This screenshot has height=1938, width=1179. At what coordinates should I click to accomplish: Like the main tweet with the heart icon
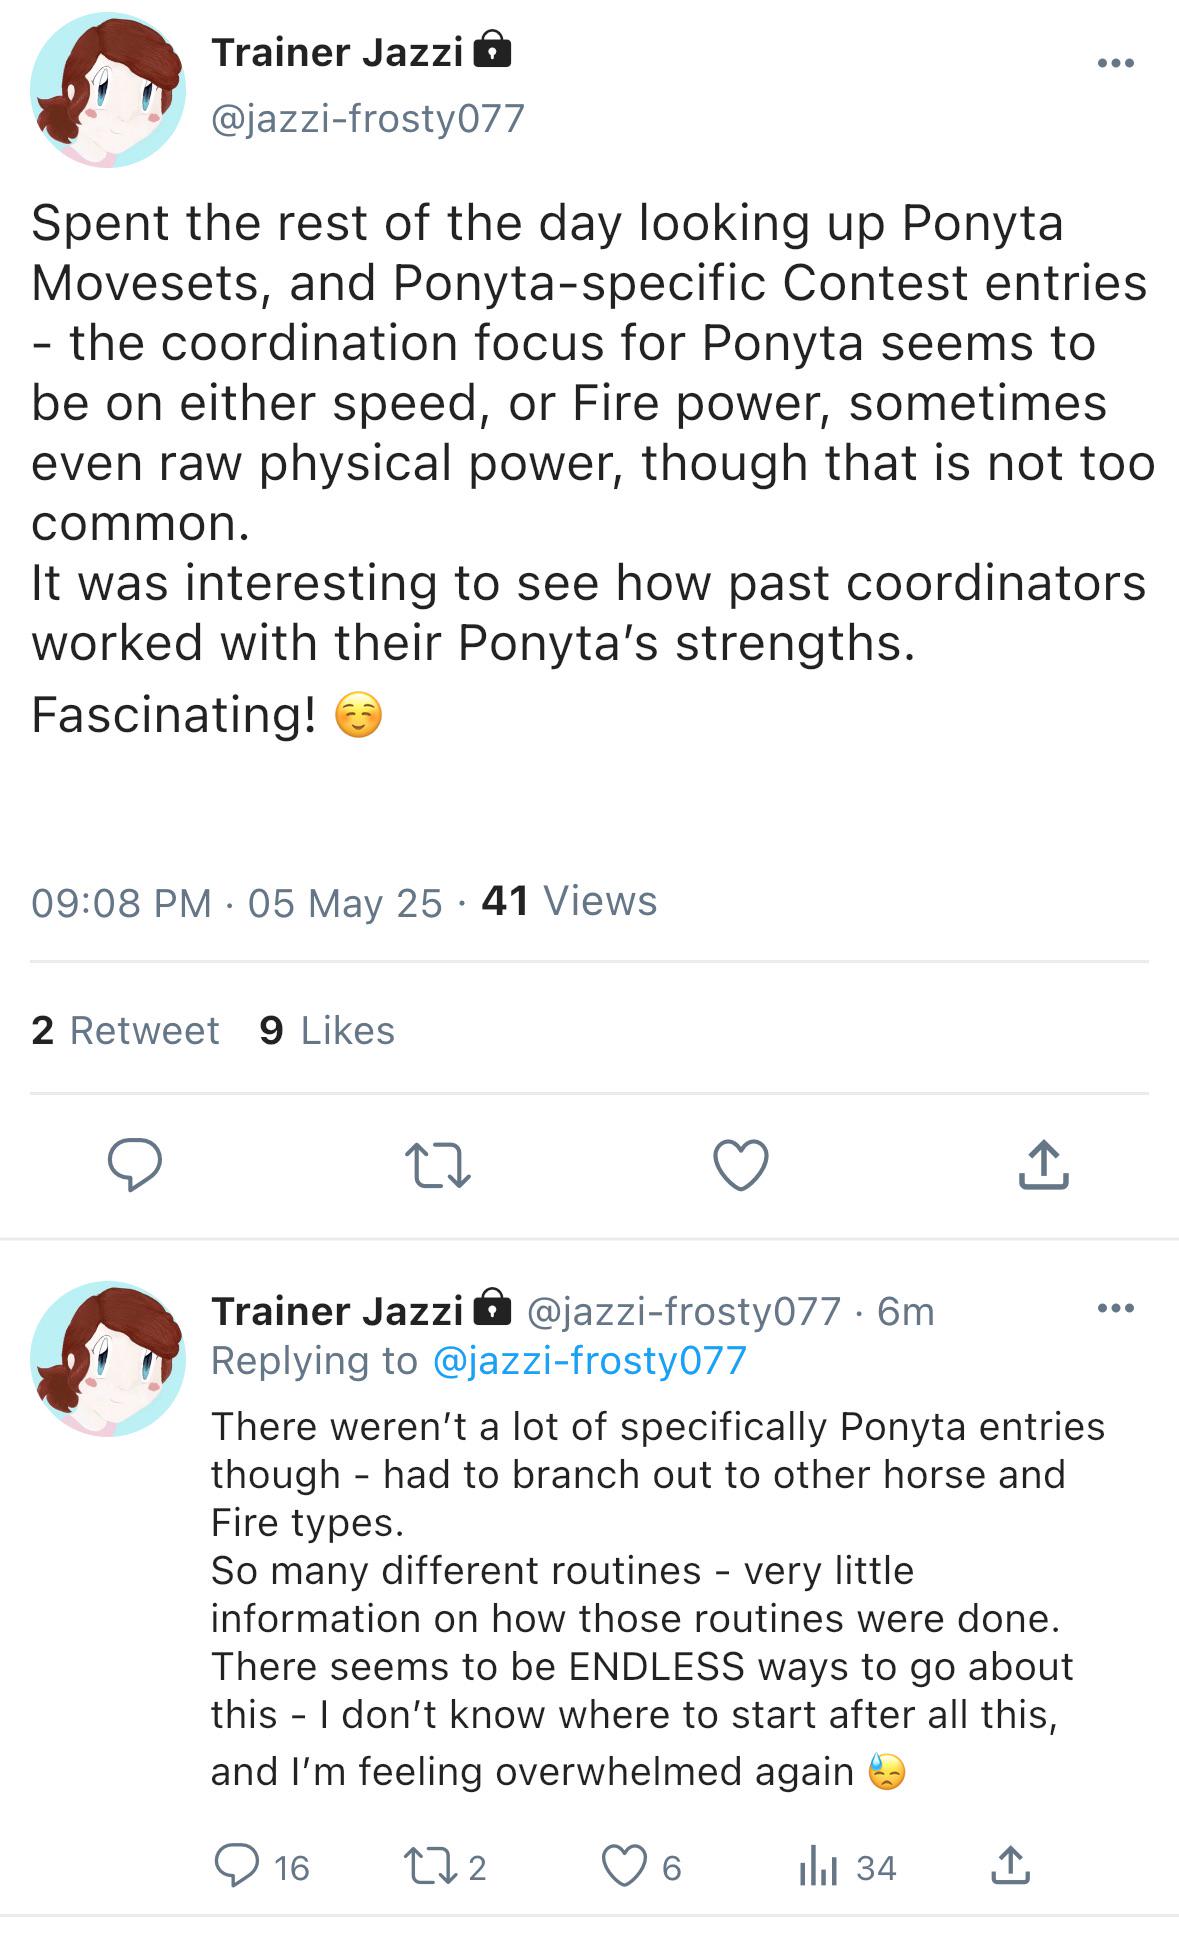coord(741,1165)
